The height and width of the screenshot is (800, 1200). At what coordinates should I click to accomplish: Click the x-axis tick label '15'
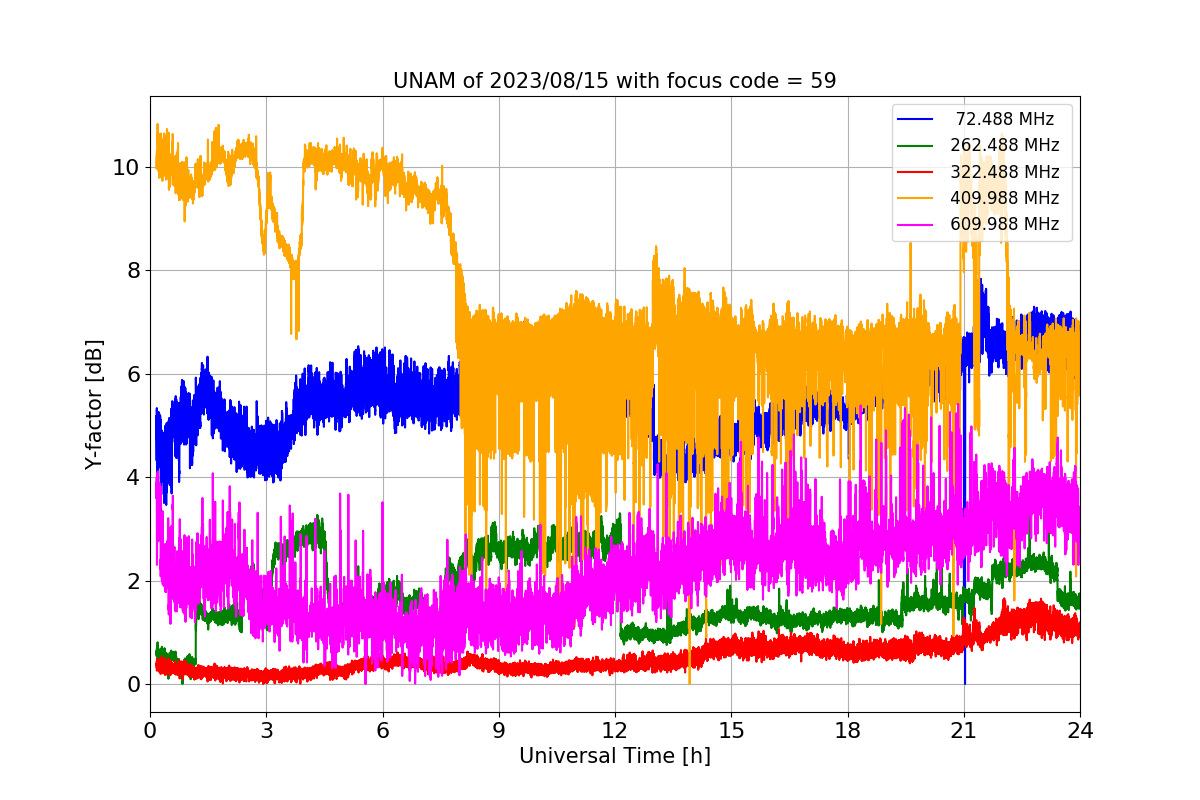click(731, 731)
